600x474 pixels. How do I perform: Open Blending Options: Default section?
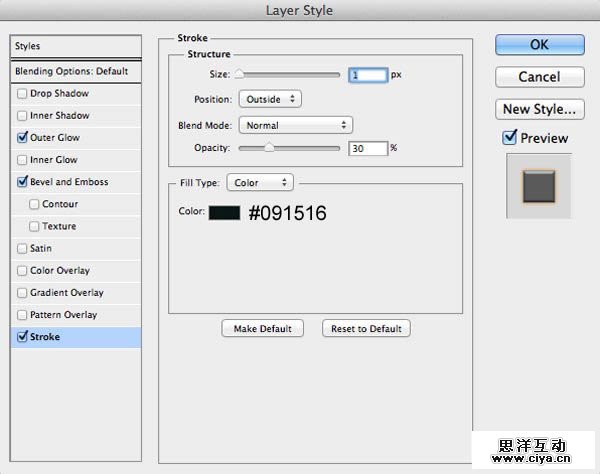coord(75,72)
